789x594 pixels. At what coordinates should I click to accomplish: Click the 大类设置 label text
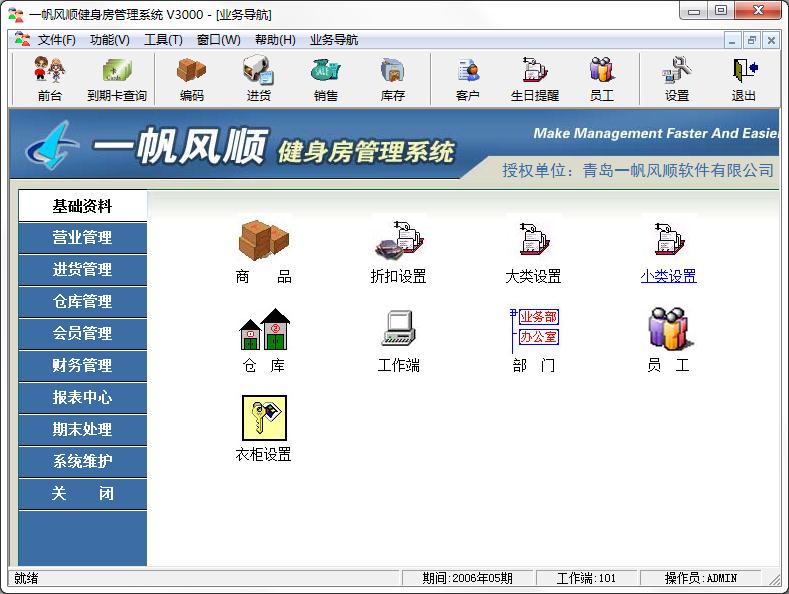click(x=533, y=276)
